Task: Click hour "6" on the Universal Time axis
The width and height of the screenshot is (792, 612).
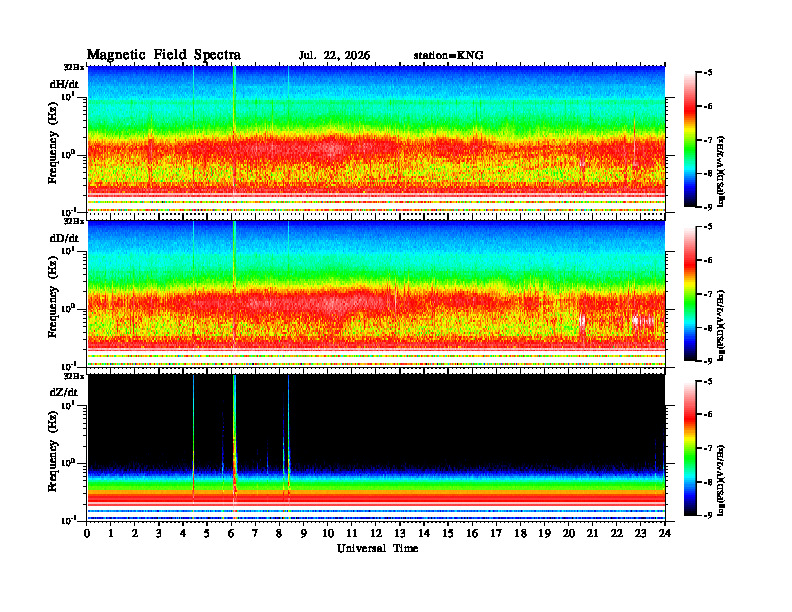Action: click(x=231, y=533)
